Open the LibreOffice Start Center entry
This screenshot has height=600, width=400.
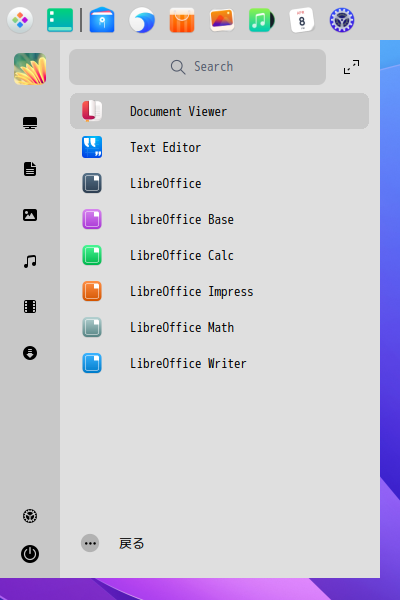point(219,183)
